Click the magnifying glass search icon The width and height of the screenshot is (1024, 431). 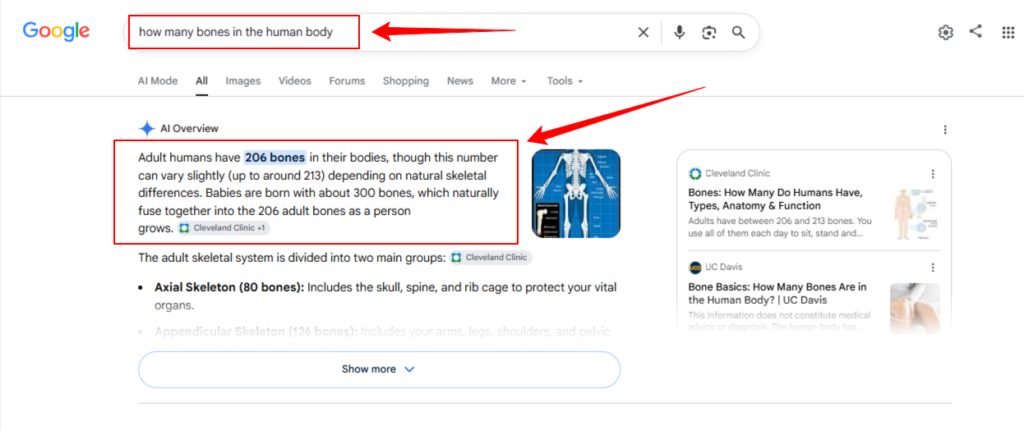point(738,33)
